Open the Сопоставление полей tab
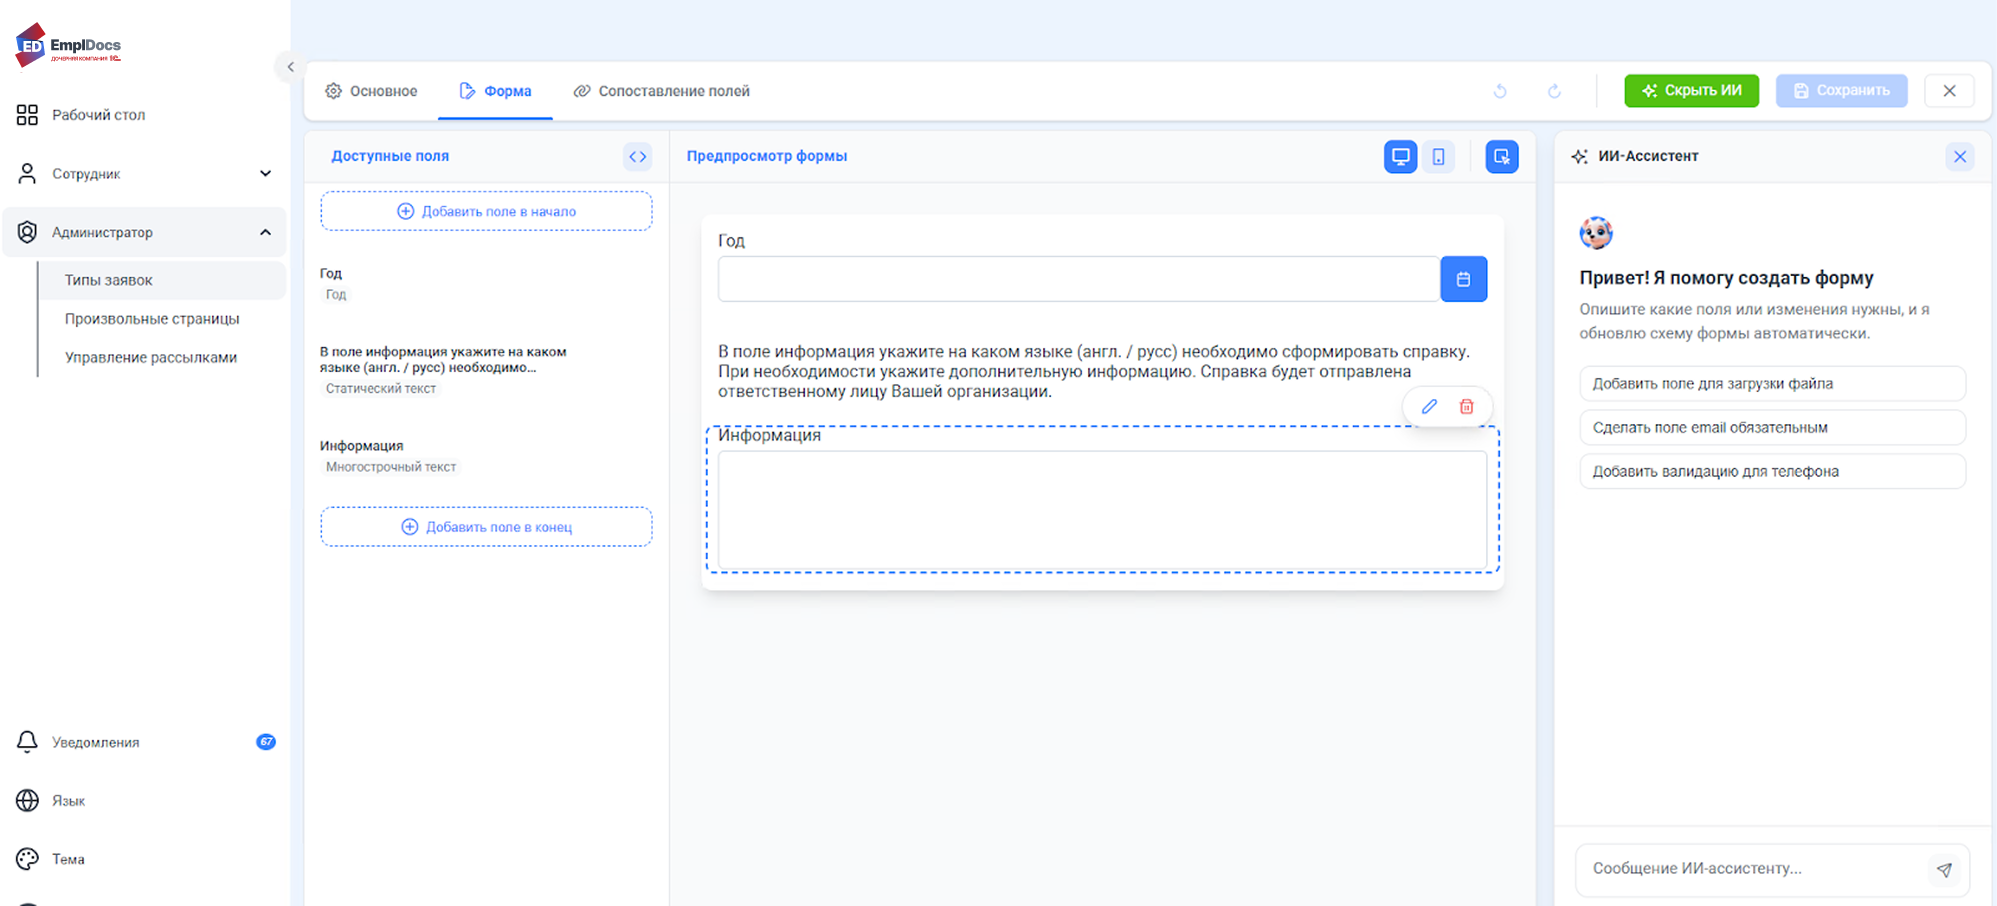The height and width of the screenshot is (906, 1997). point(661,91)
